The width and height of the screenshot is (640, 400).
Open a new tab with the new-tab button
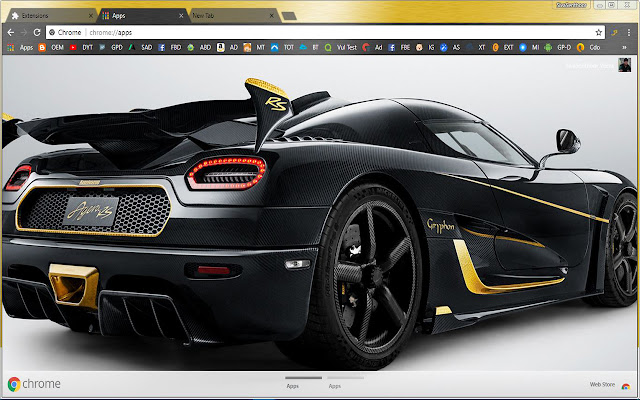(x=289, y=16)
